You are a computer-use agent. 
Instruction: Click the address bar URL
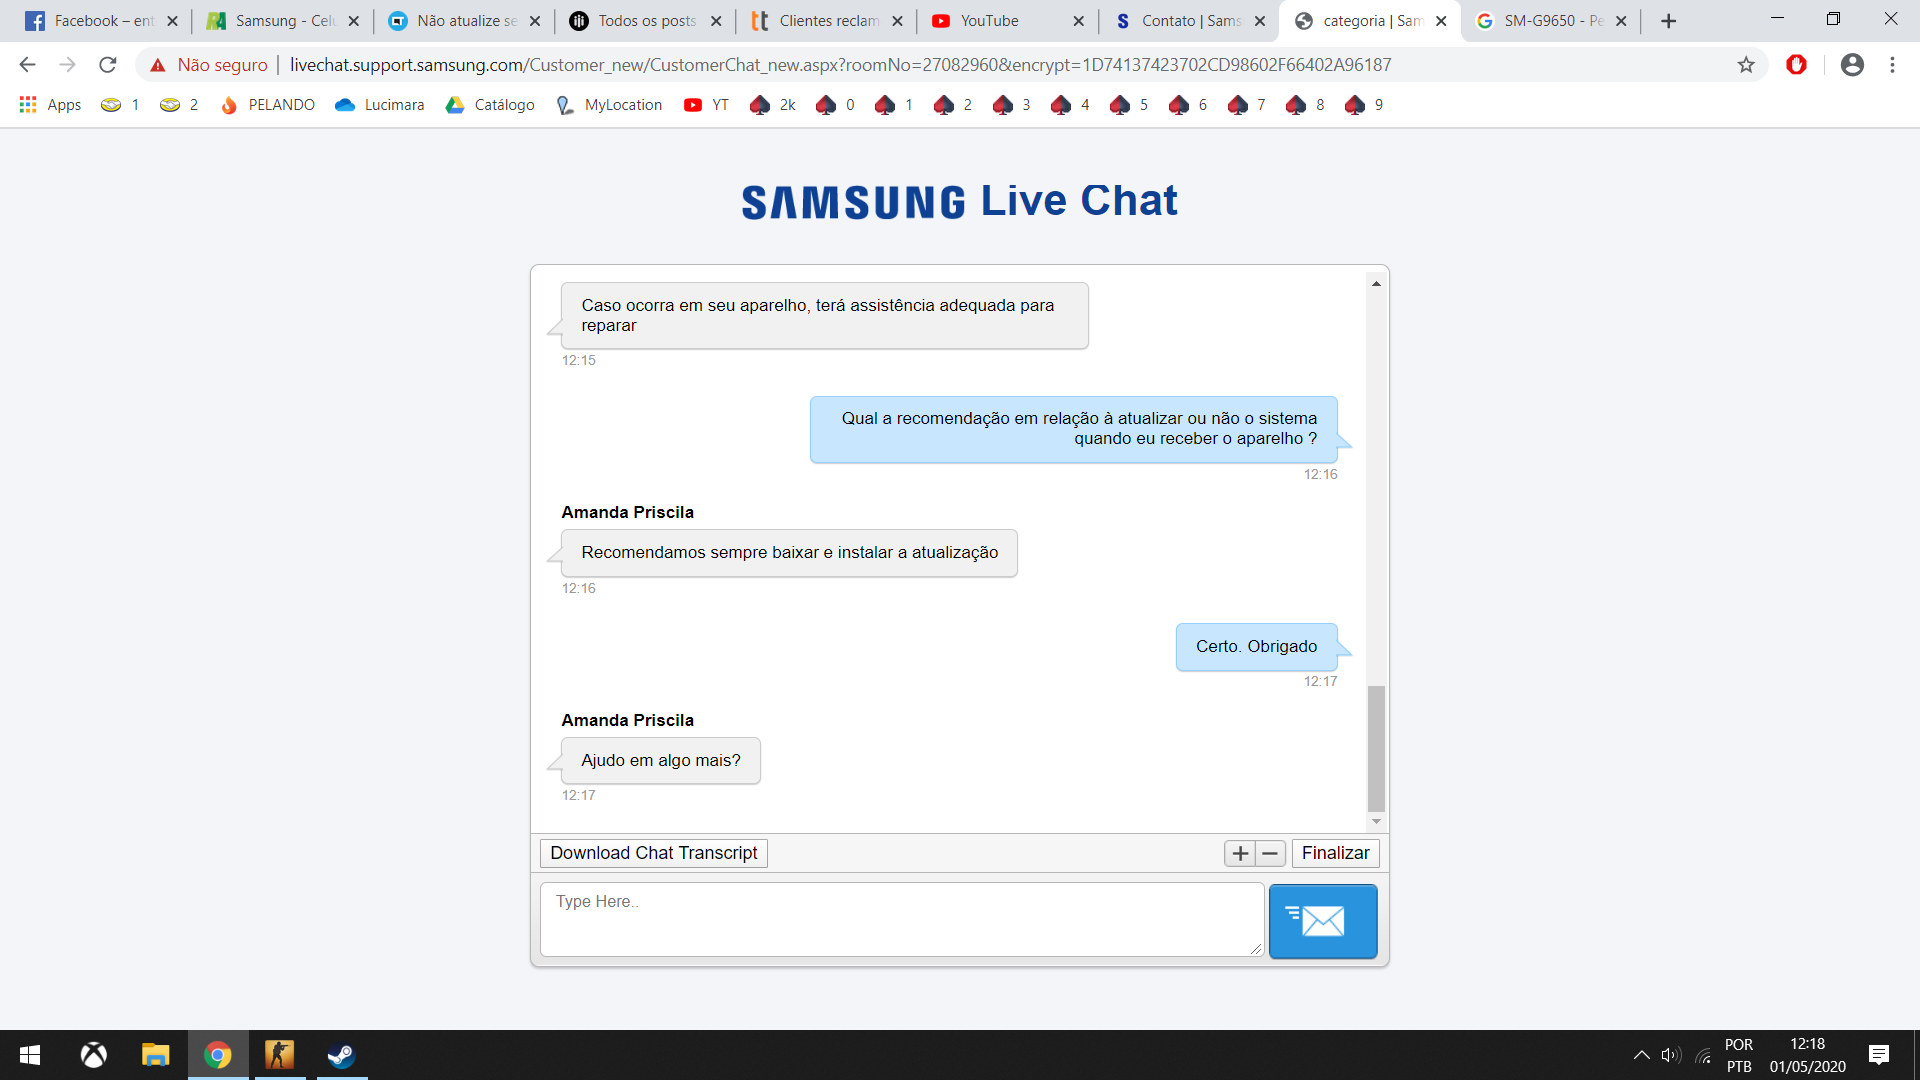pyautogui.click(x=840, y=65)
